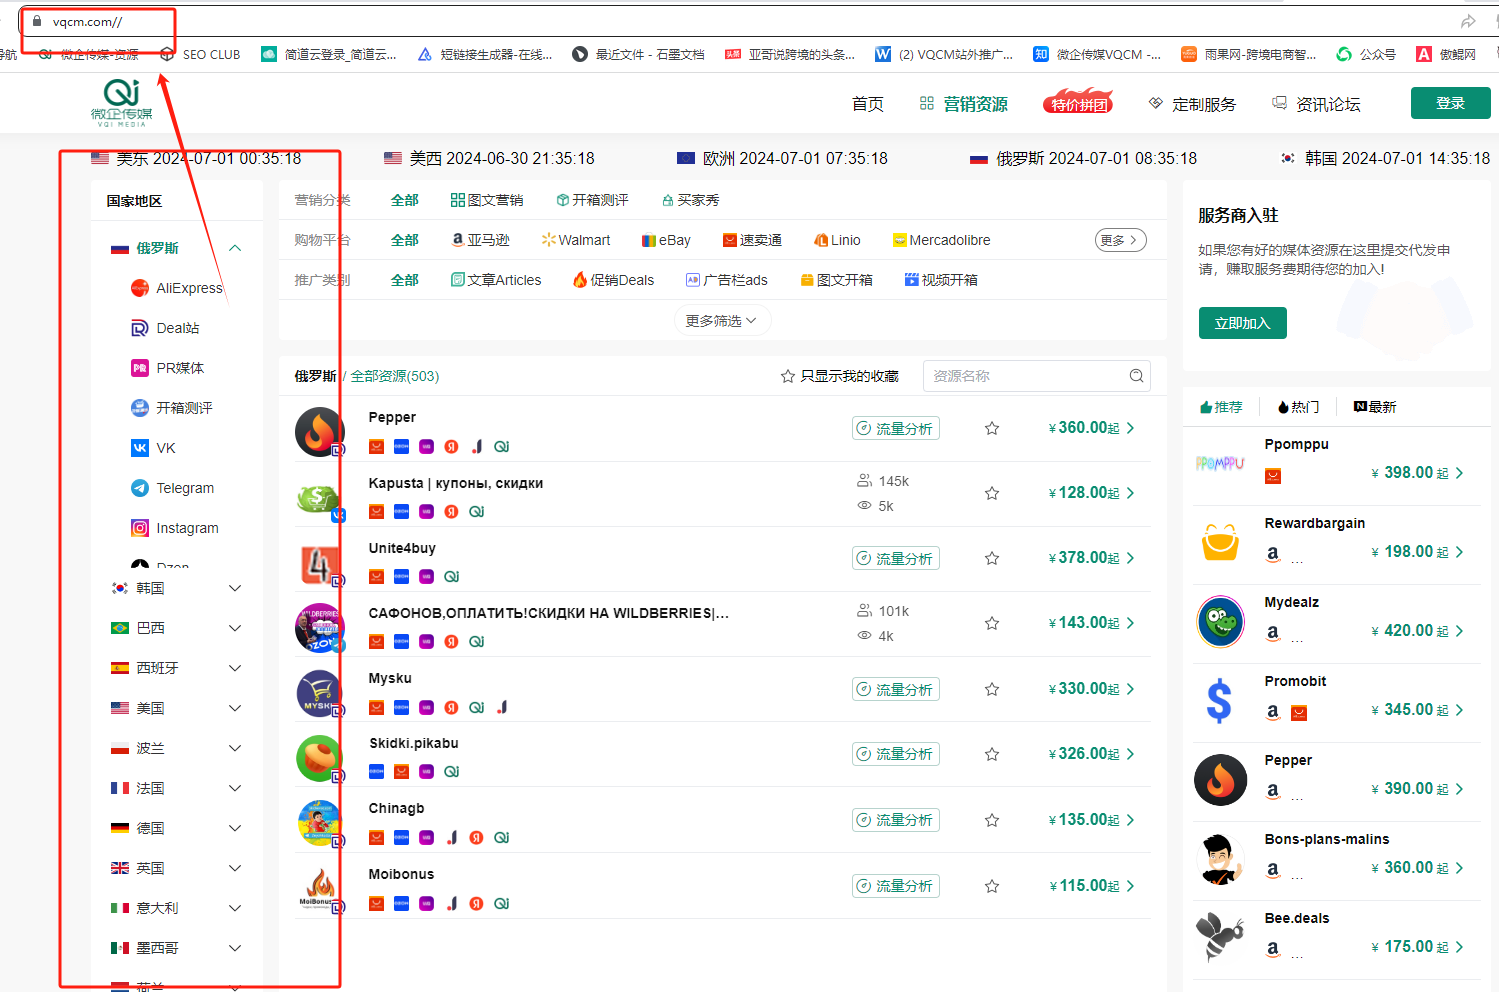Expand the 英国 country section
This screenshot has width=1499, height=992.
[x=235, y=868]
